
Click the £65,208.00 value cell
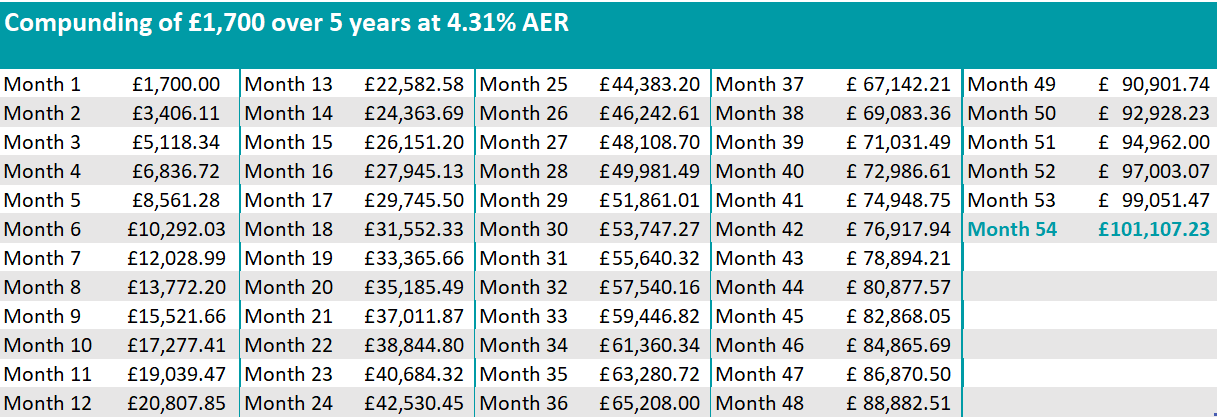coord(650,404)
